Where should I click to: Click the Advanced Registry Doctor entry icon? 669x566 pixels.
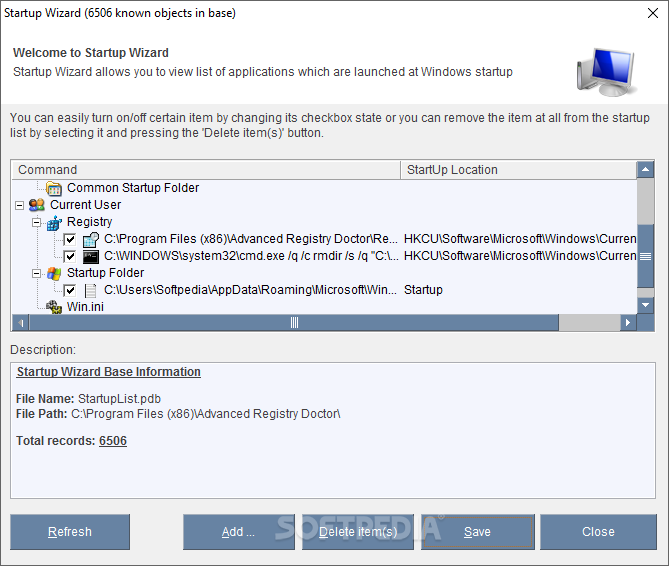91,239
